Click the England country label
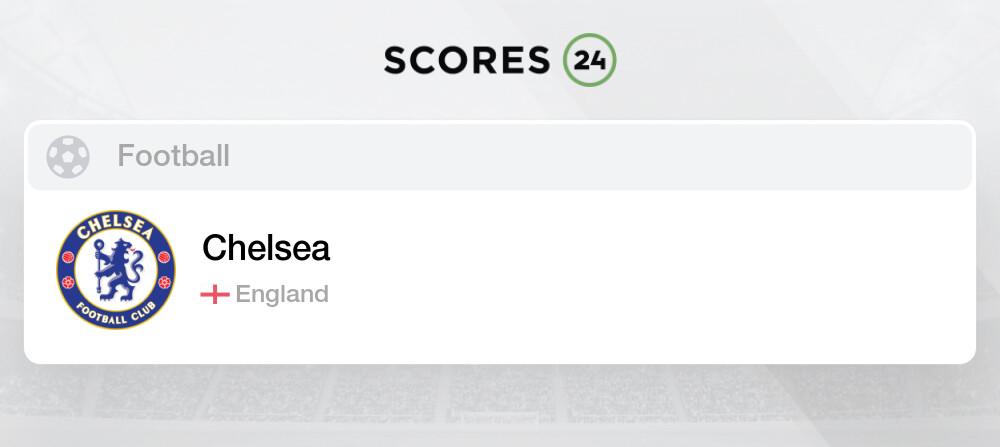The width and height of the screenshot is (1000, 447). tap(282, 295)
